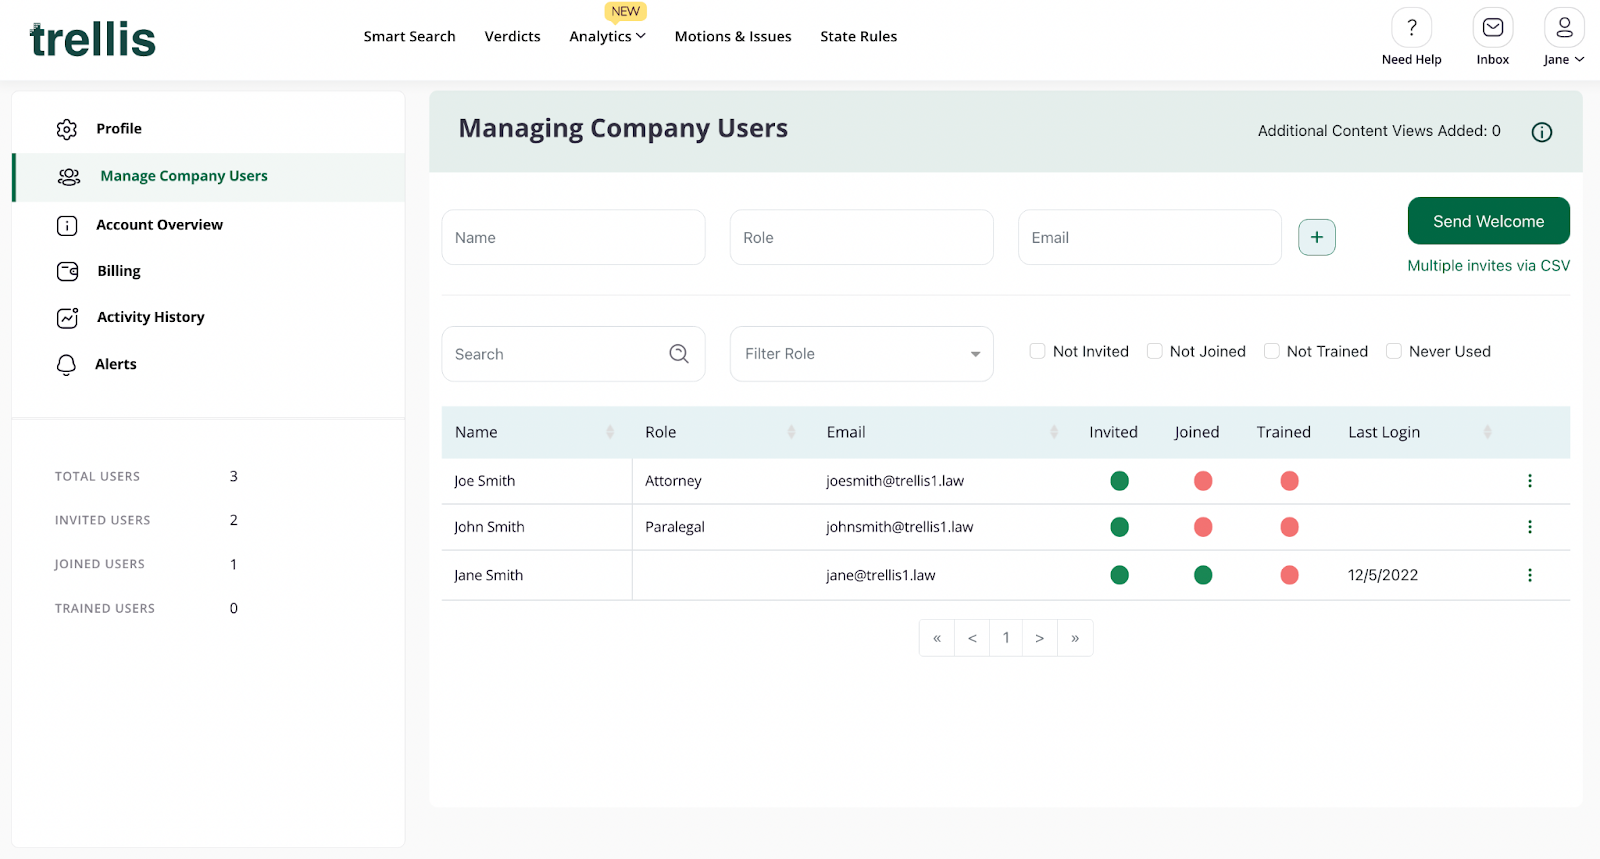
Task: Click the Send Welcome button
Action: click(x=1488, y=221)
